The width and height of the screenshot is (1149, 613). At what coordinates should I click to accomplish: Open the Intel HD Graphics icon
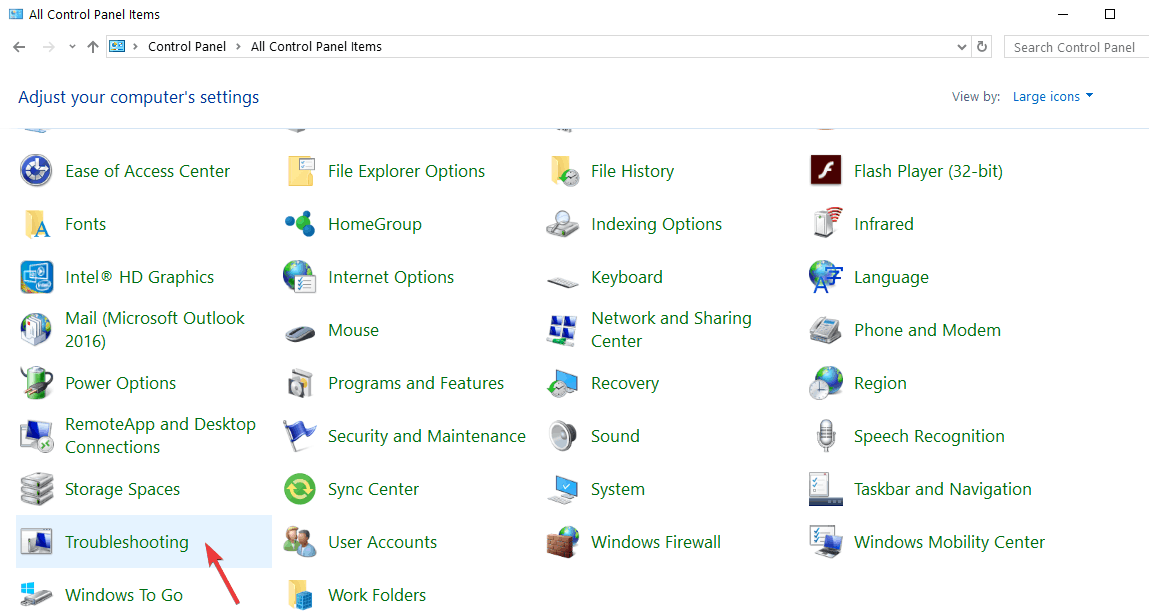click(x=37, y=277)
